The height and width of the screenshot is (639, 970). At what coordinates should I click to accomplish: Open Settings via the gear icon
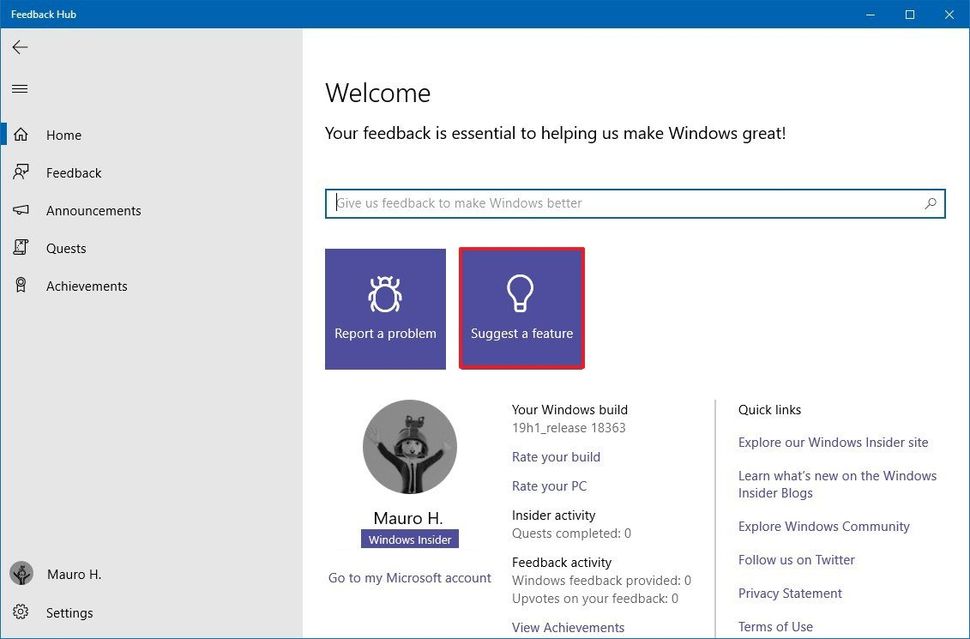(21, 612)
